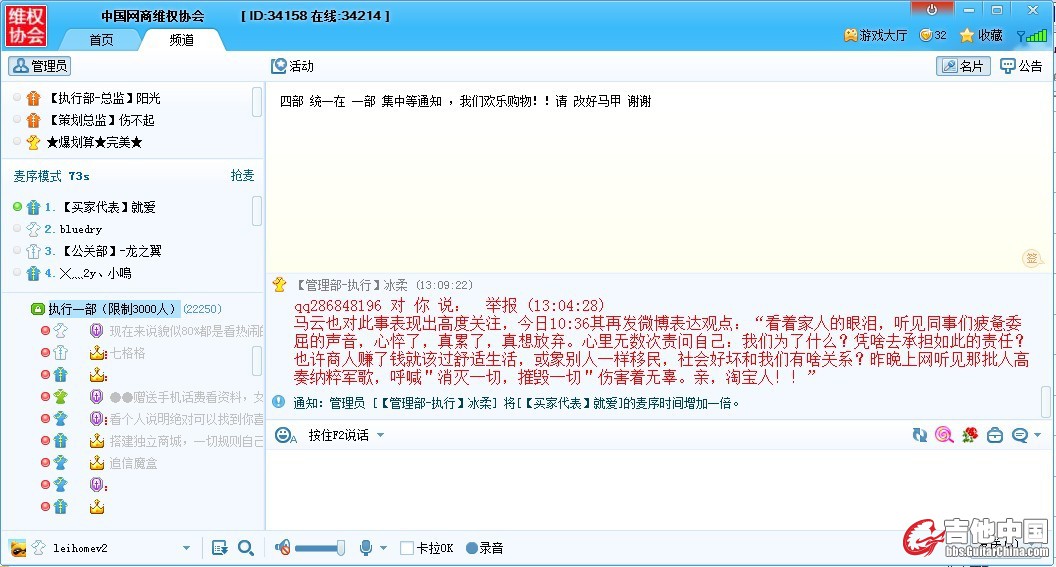Viewport: 1056px width, 567px height.
Task: Open the 名片 card button
Action: (x=963, y=66)
